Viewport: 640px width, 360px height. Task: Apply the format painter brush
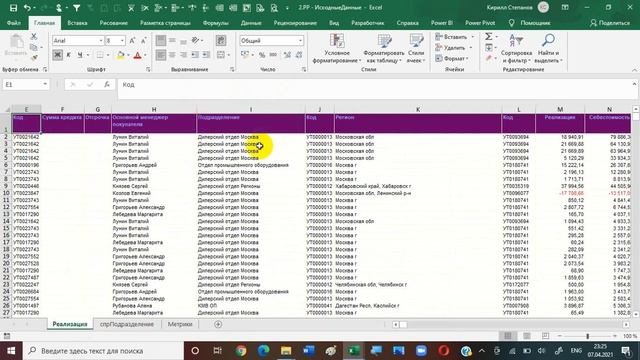[x=34, y=58]
